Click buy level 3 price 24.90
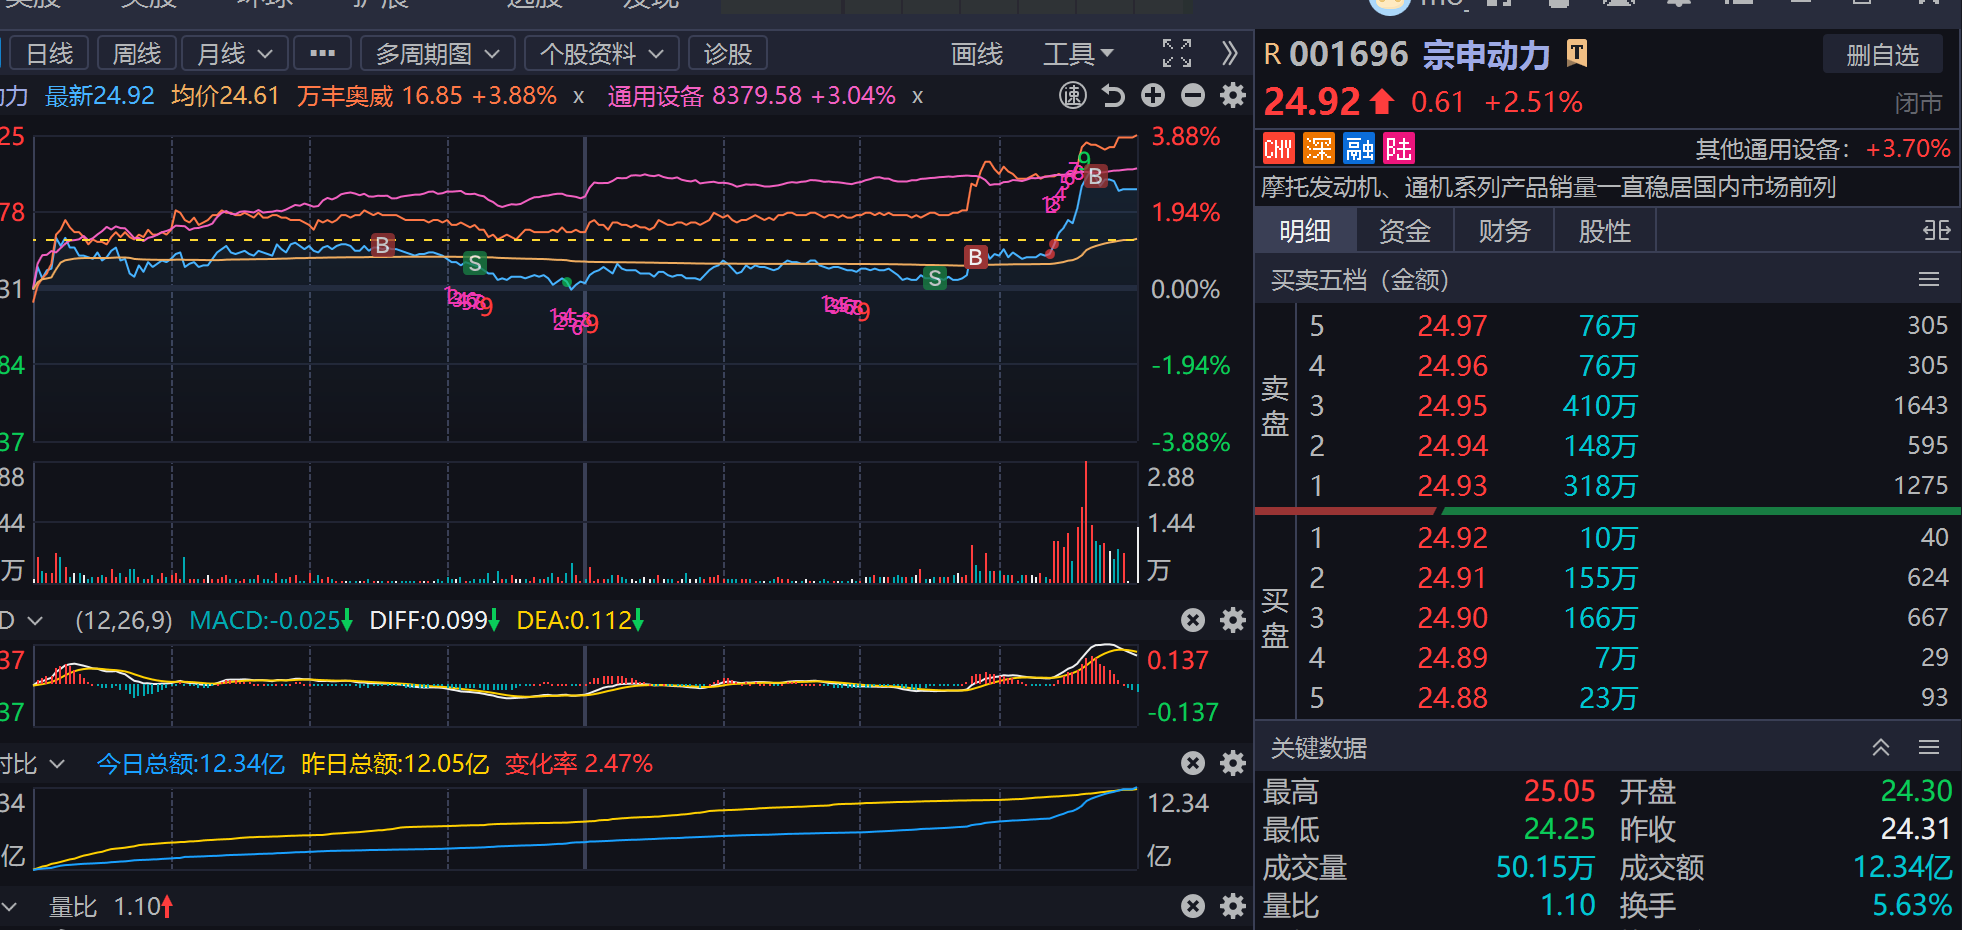The width and height of the screenshot is (1962, 930). (1452, 618)
